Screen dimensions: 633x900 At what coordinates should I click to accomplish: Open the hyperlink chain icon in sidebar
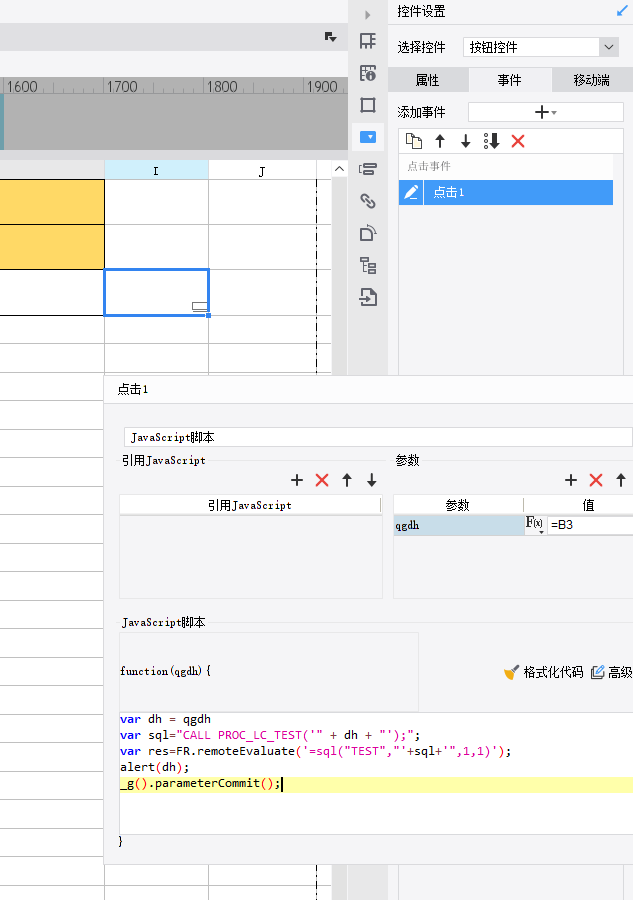point(368,201)
